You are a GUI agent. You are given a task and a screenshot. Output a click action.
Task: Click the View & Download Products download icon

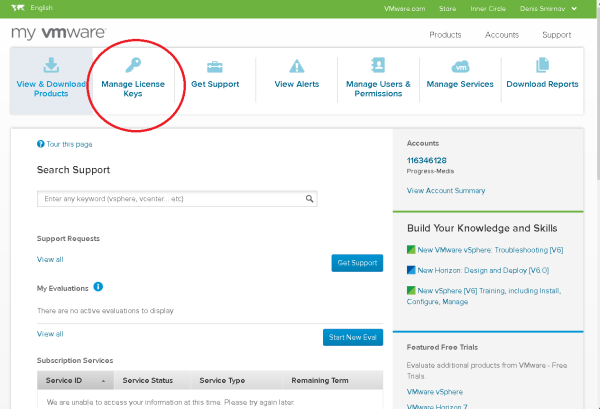[51, 65]
